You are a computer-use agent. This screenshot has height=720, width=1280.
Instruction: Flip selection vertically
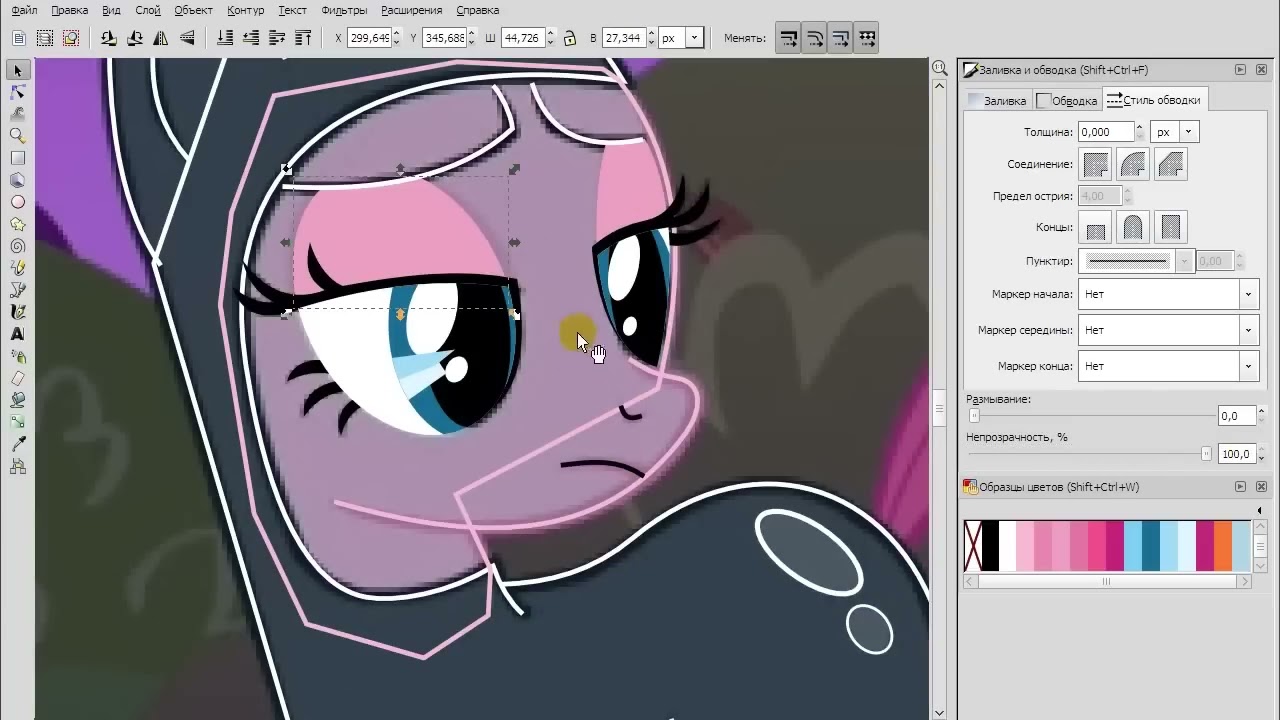tap(186, 38)
